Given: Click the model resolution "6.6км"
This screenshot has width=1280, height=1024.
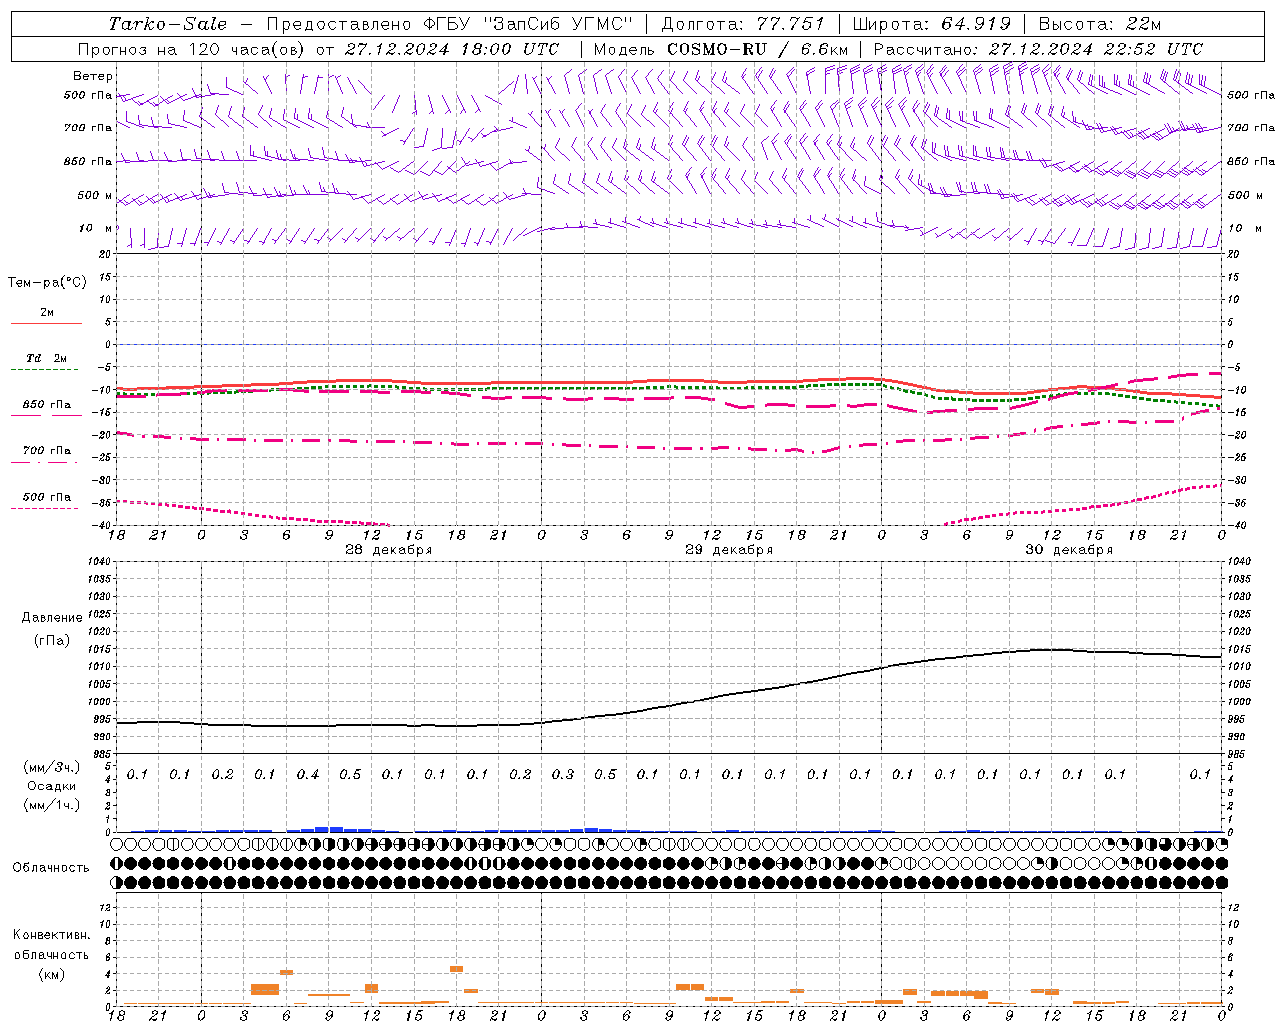Looking at the screenshot, I should coord(825,49).
